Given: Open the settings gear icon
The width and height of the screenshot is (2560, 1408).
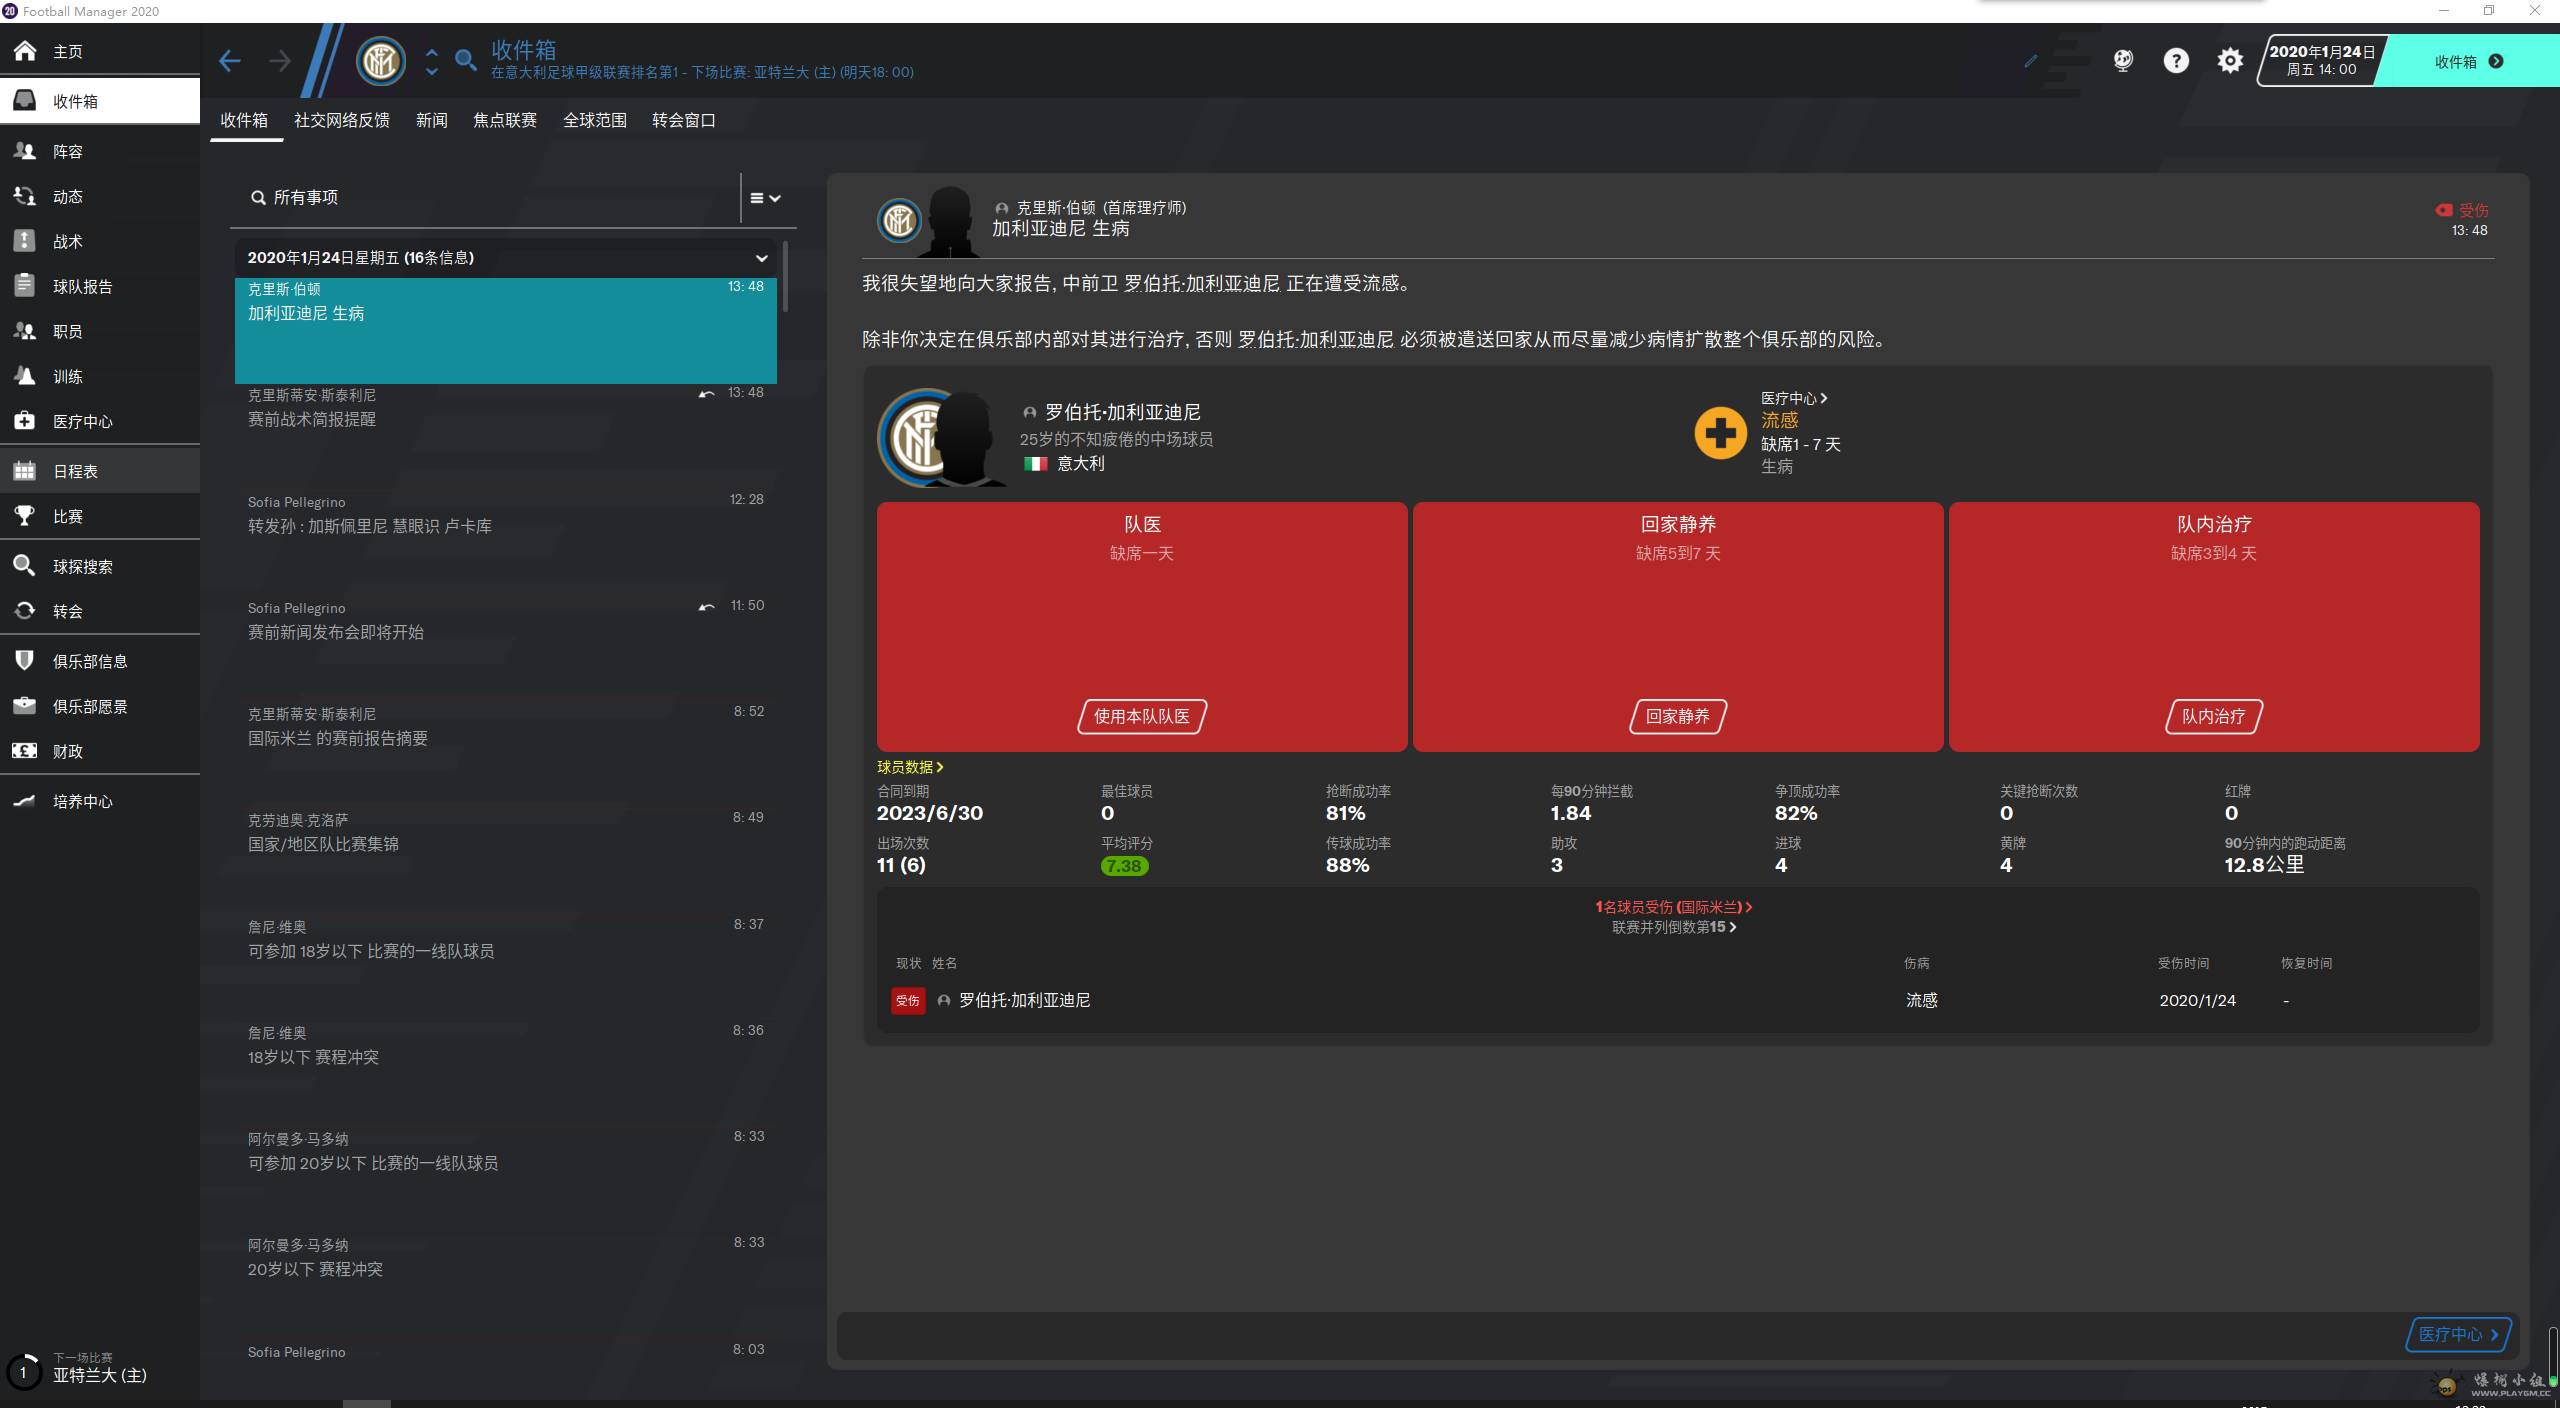Looking at the screenshot, I should (x=2229, y=61).
